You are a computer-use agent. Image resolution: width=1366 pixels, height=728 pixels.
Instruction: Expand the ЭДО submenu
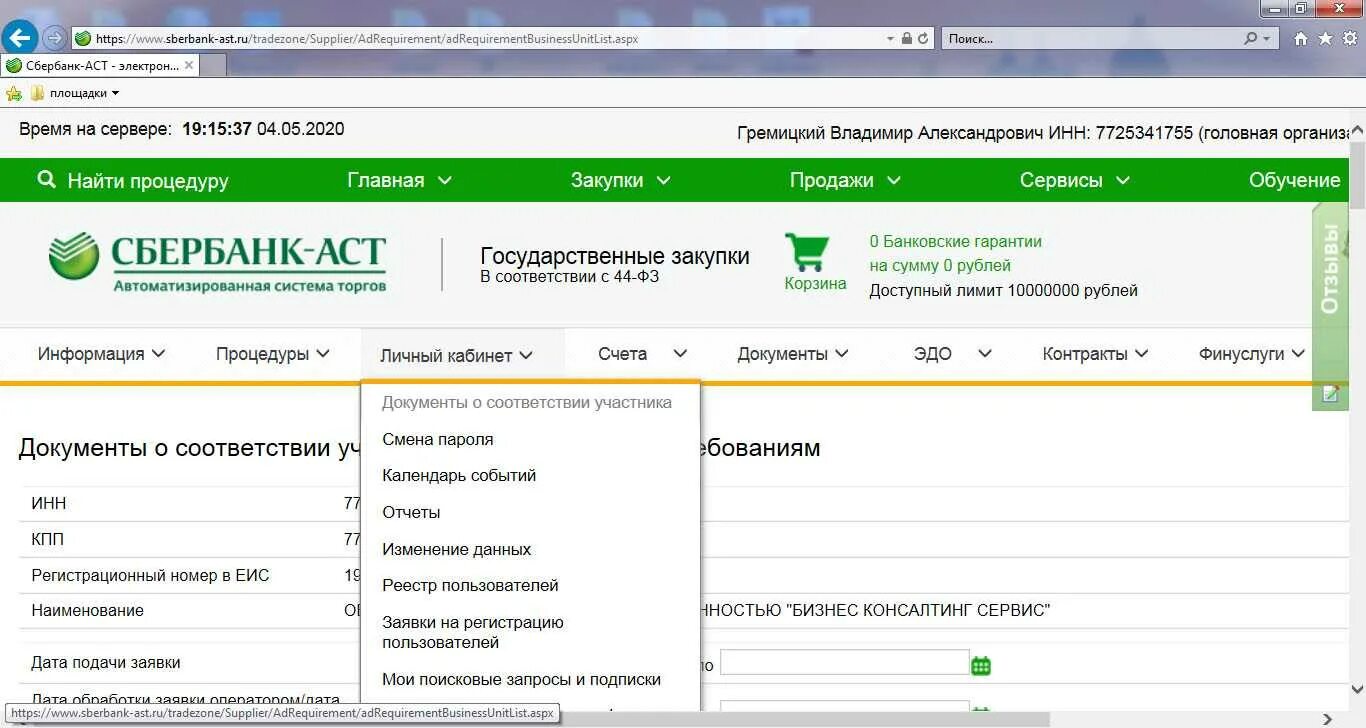tap(952, 354)
